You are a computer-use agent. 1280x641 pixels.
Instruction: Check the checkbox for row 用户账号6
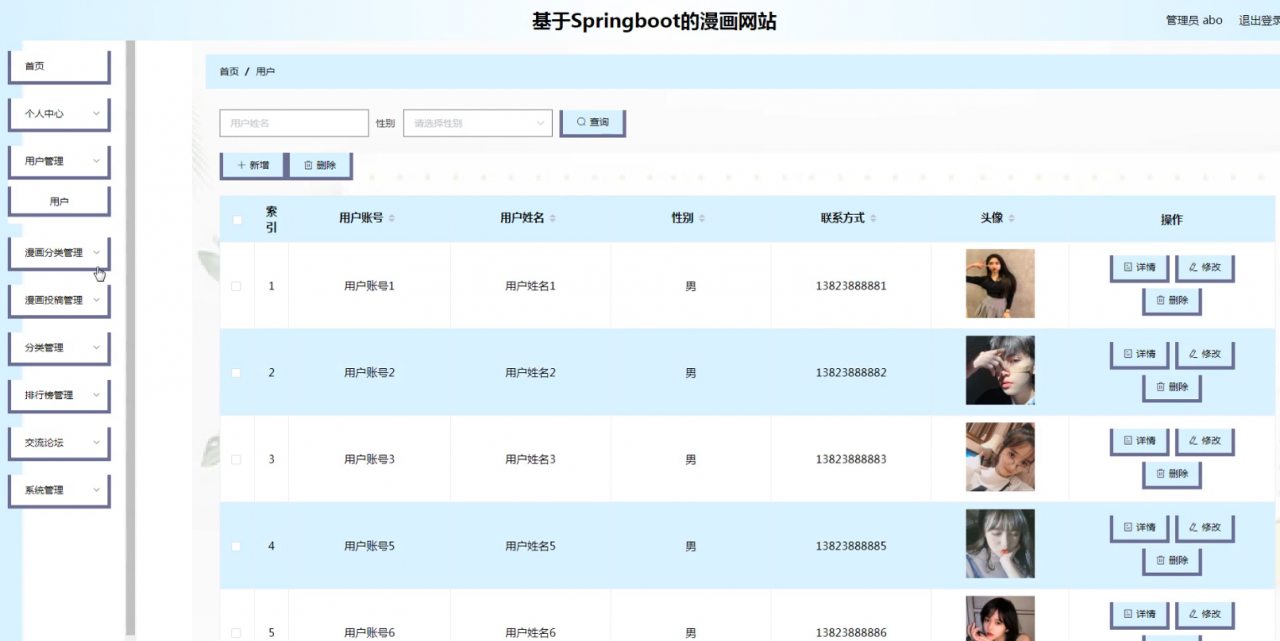[x=236, y=633]
